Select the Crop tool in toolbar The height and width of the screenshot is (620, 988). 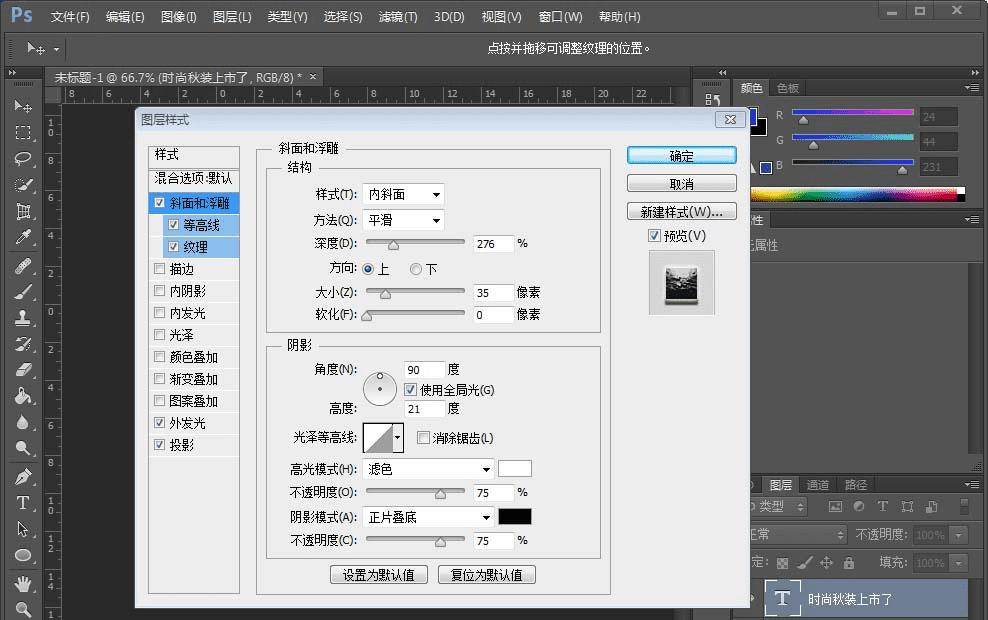(23, 211)
